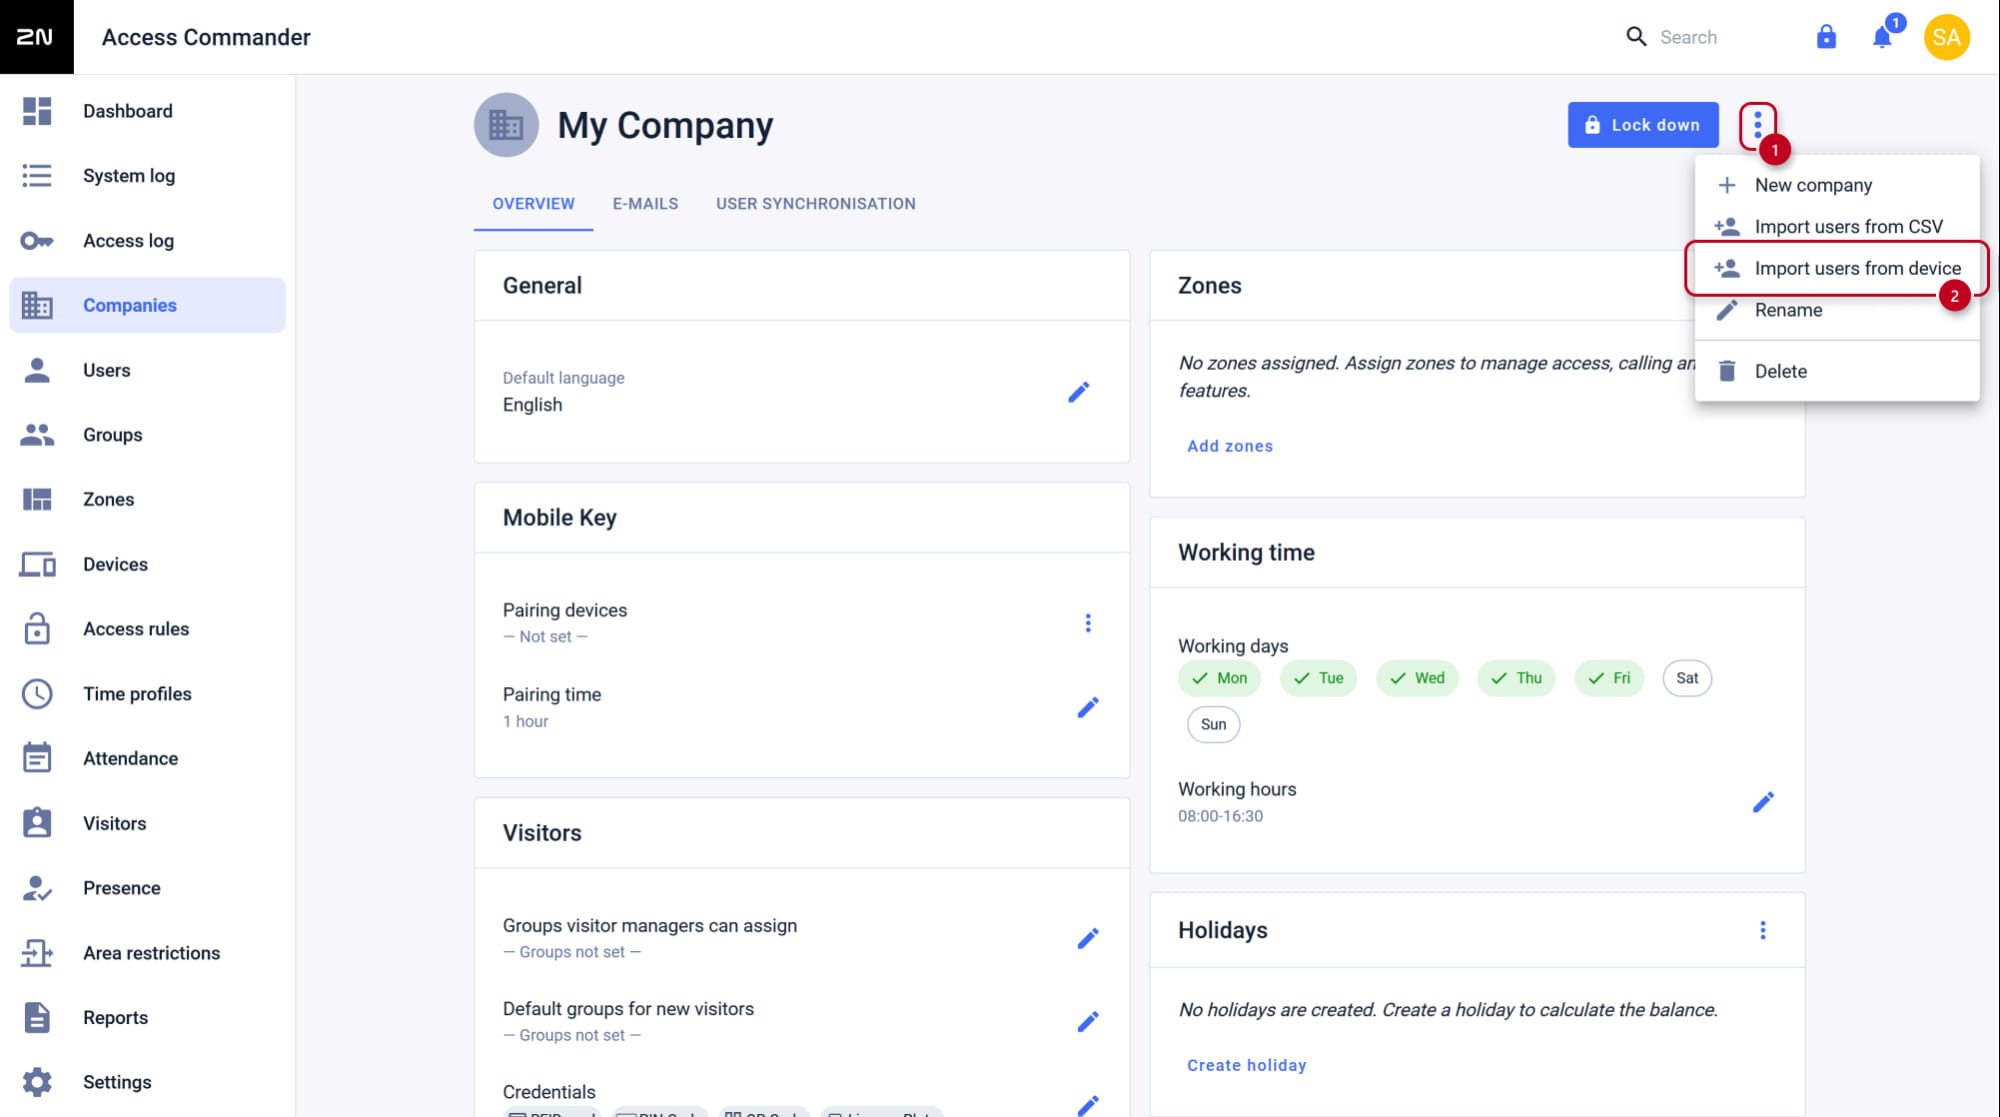
Task: Edit Default language with pencil icon
Action: click(x=1078, y=392)
